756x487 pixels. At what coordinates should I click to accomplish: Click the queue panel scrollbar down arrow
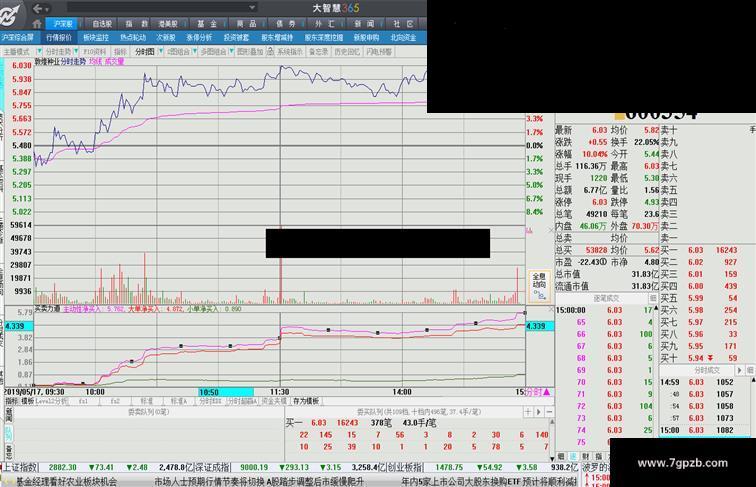point(552,459)
